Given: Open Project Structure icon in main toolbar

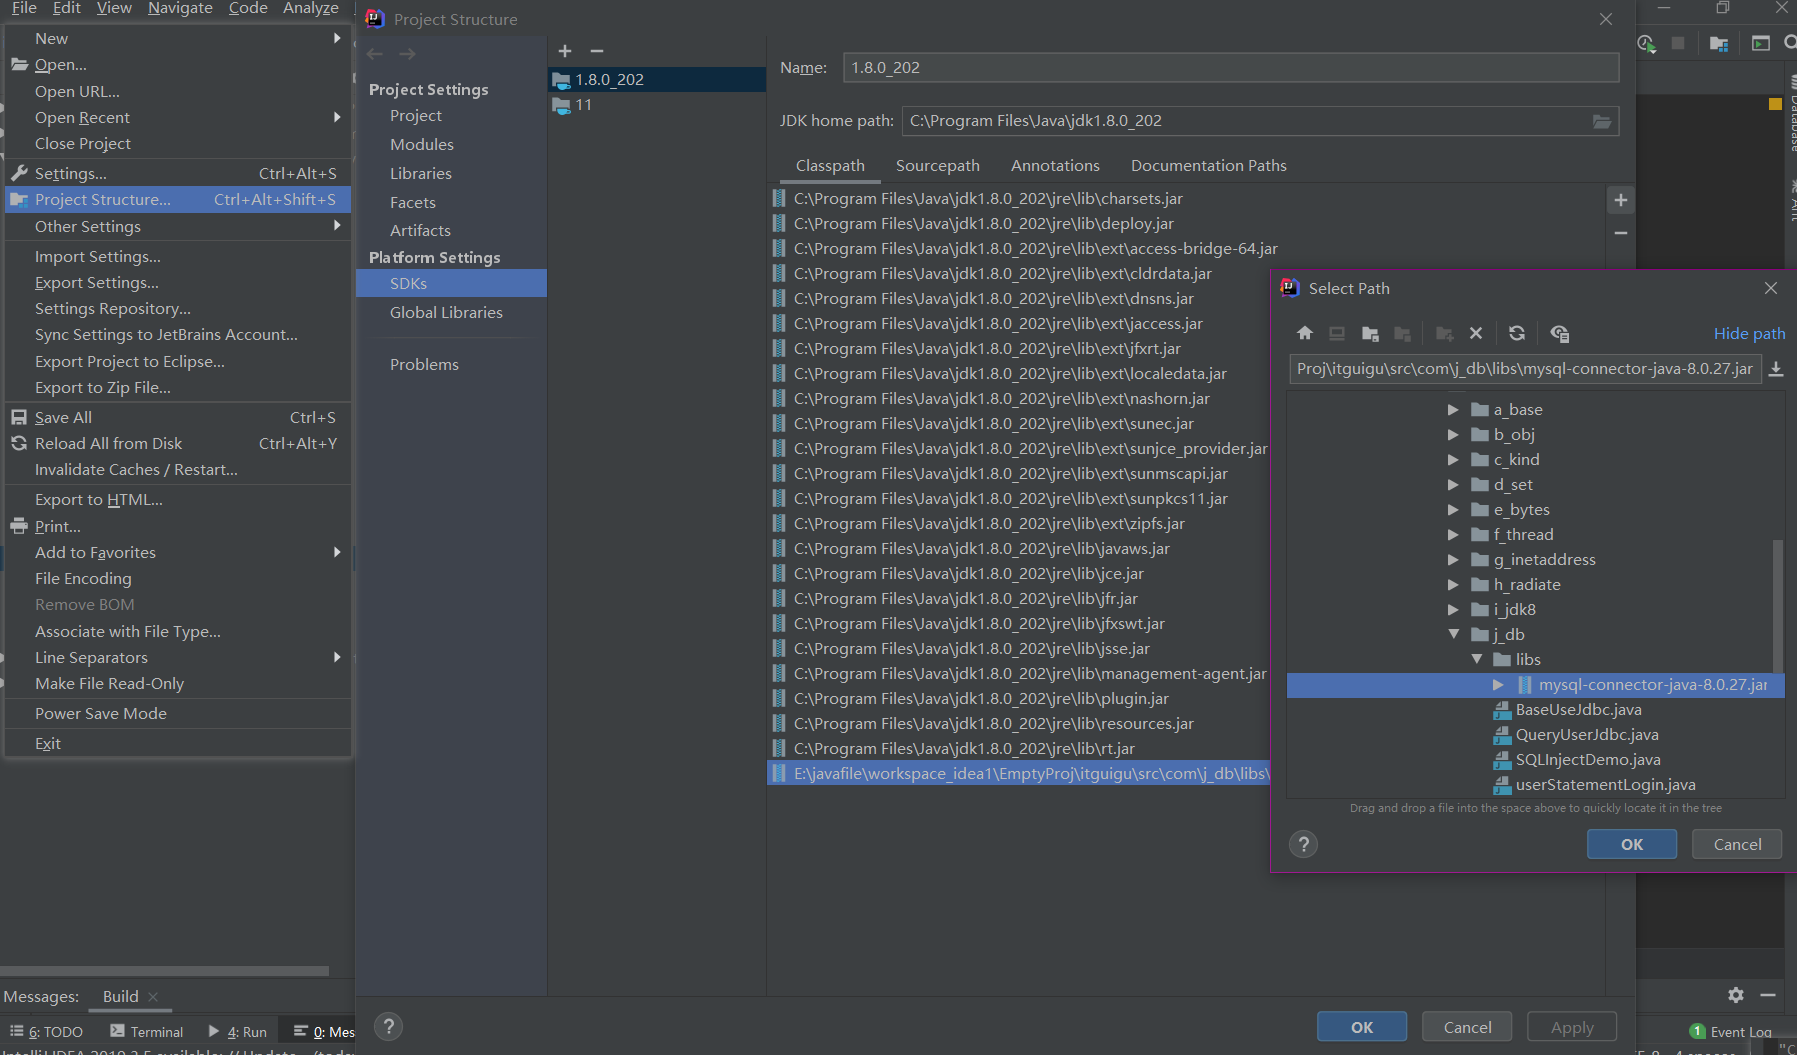Looking at the screenshot, I should pyautogui.click(x=1719, y=43).
